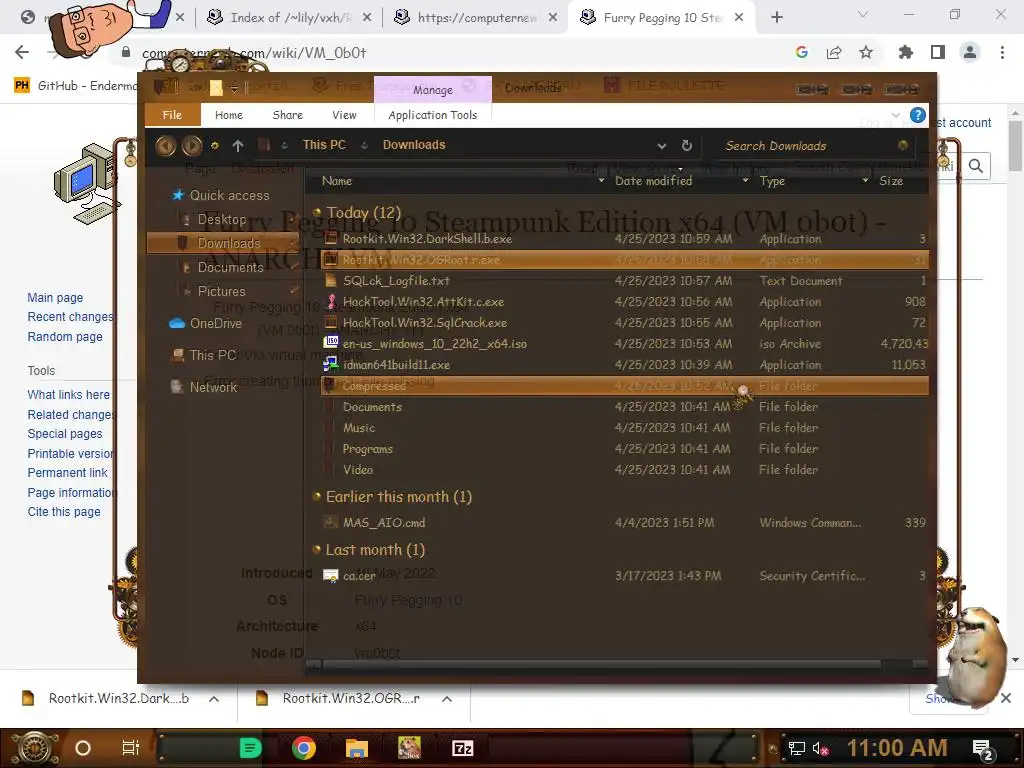Viewport: 1024px width, 768px height.
Task: Switch to https://computernew Chrome tab
Action: click(x=476, y=18)
